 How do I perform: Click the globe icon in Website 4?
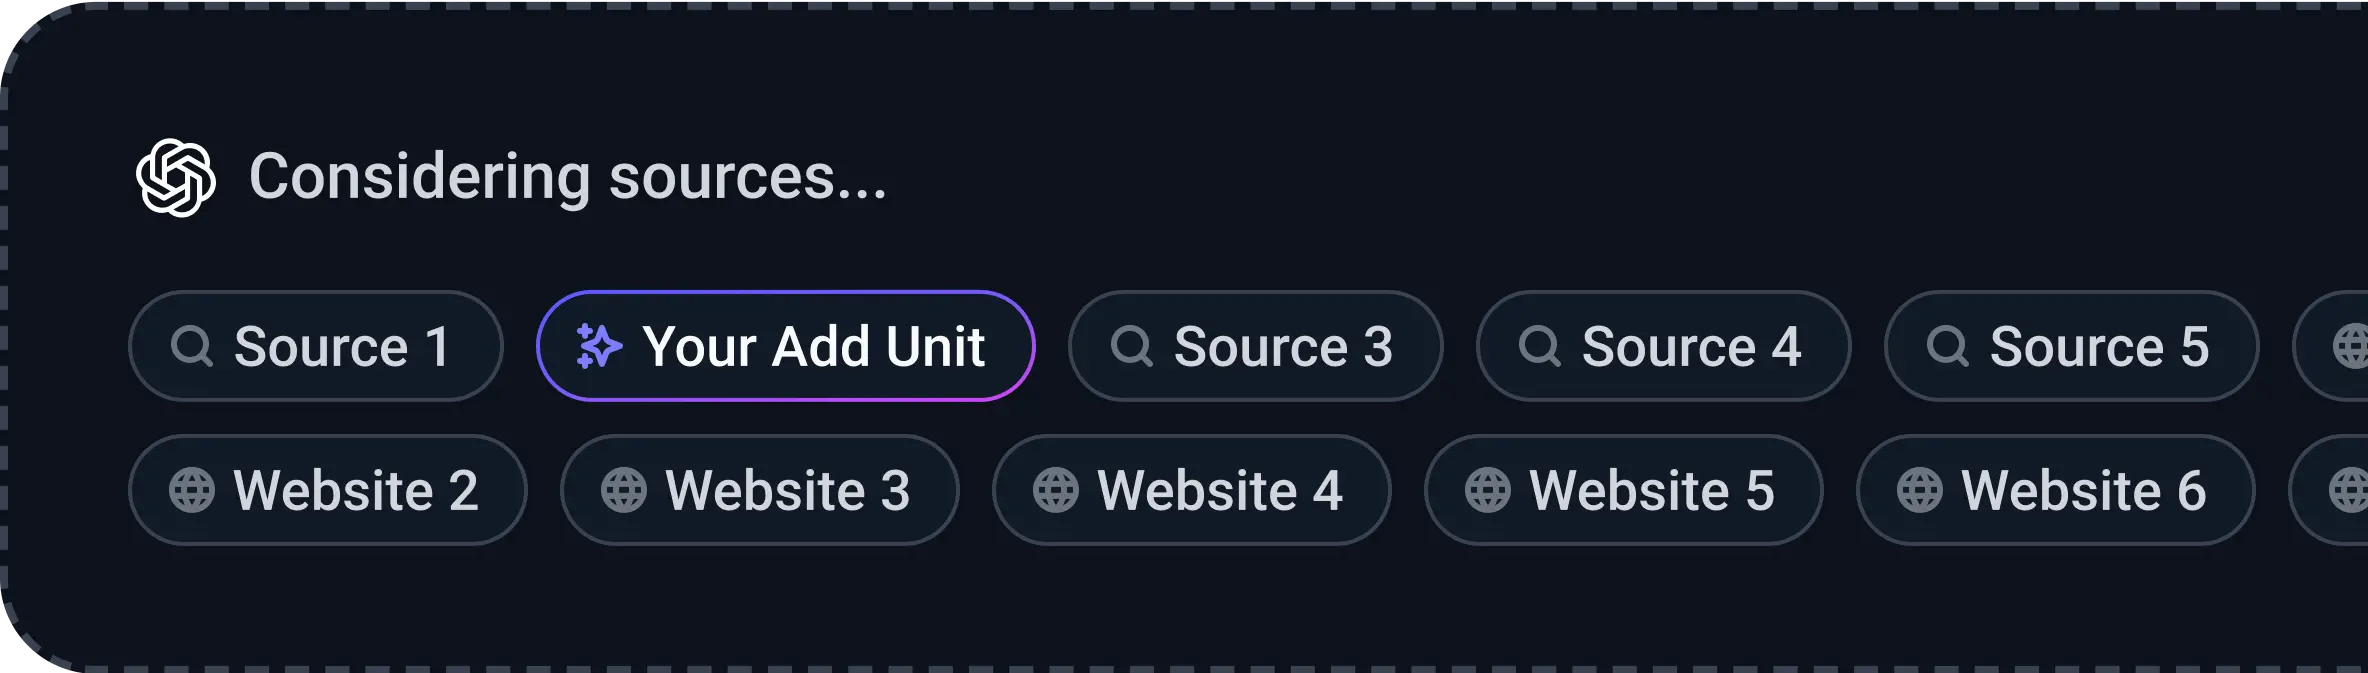coord(1055,491)
